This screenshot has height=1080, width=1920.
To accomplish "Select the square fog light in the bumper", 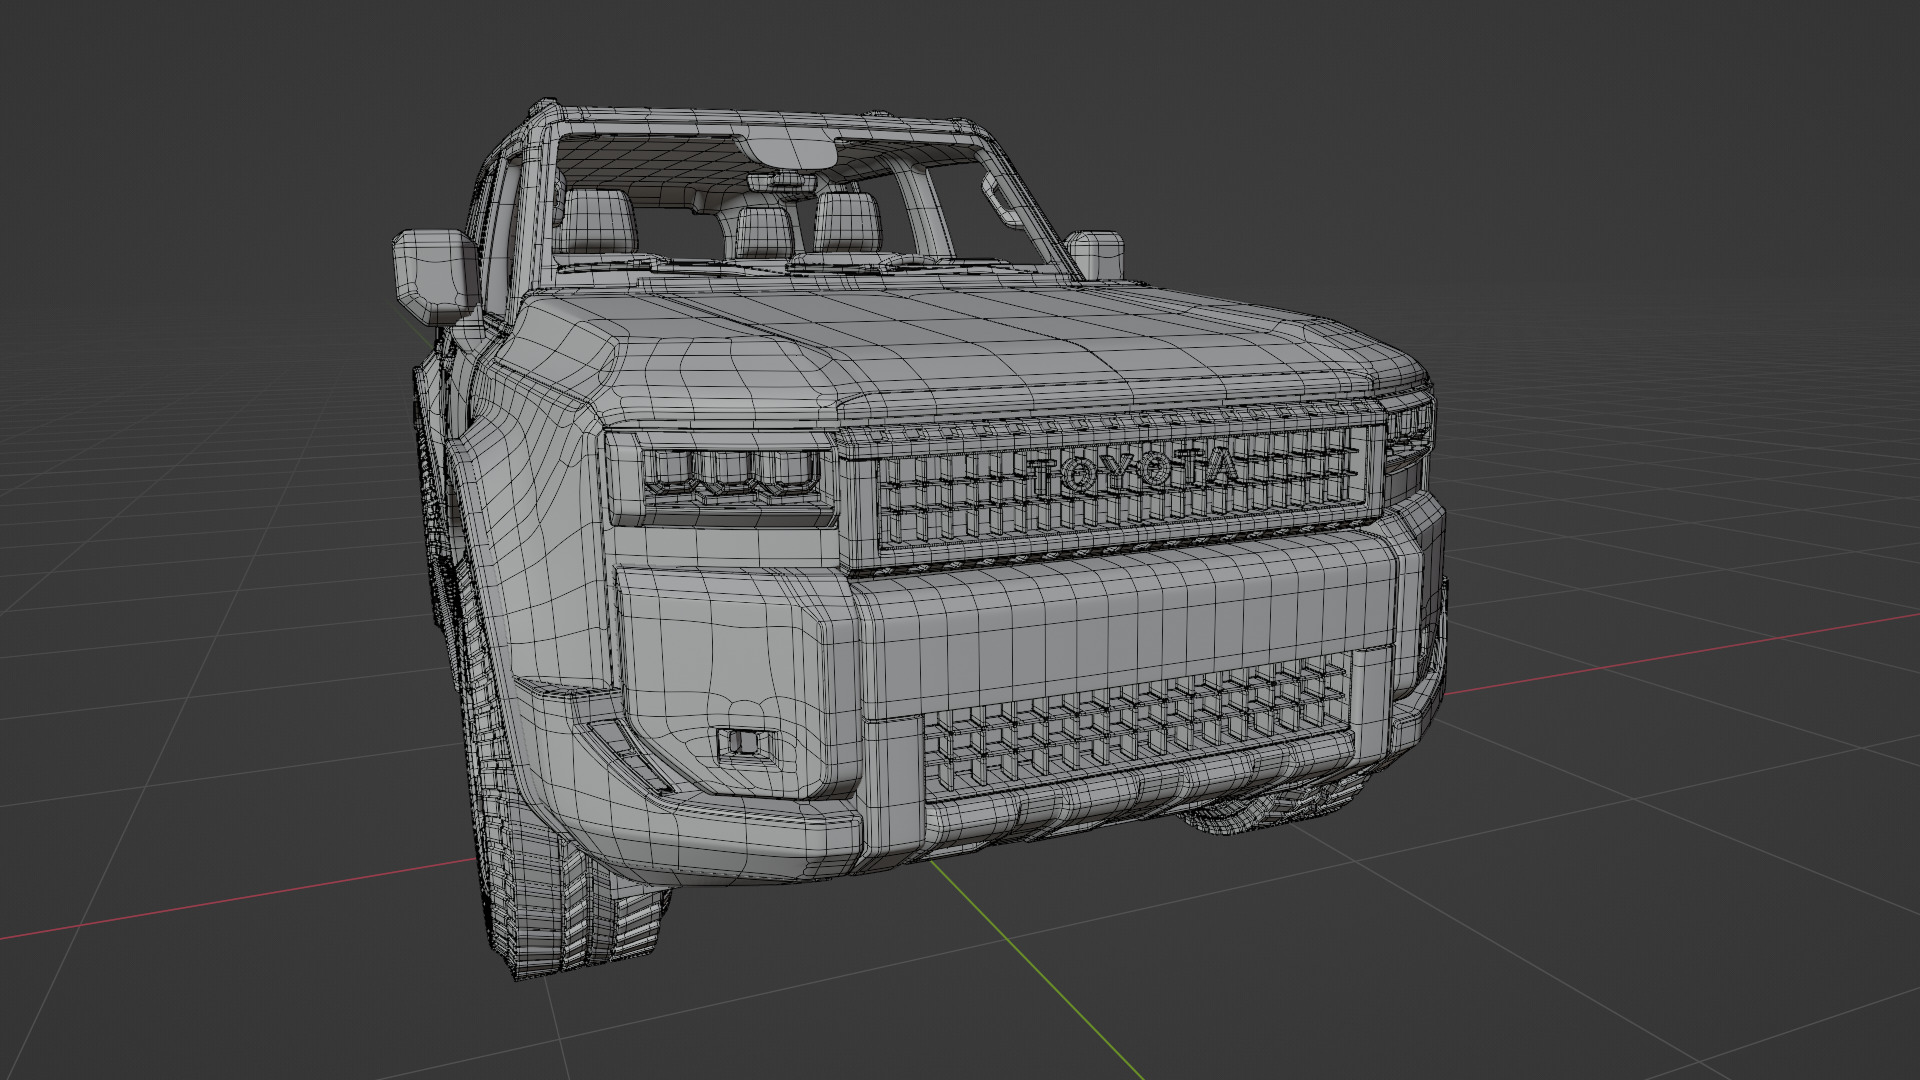I will click(746, 744).
